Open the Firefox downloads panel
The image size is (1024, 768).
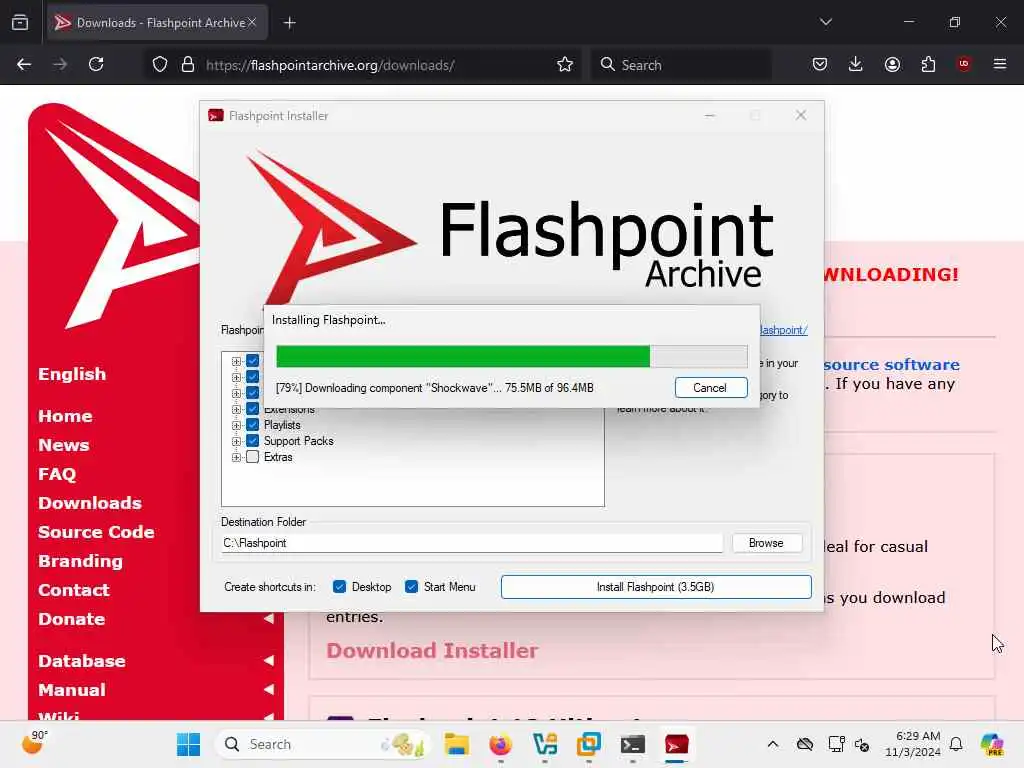856,64
